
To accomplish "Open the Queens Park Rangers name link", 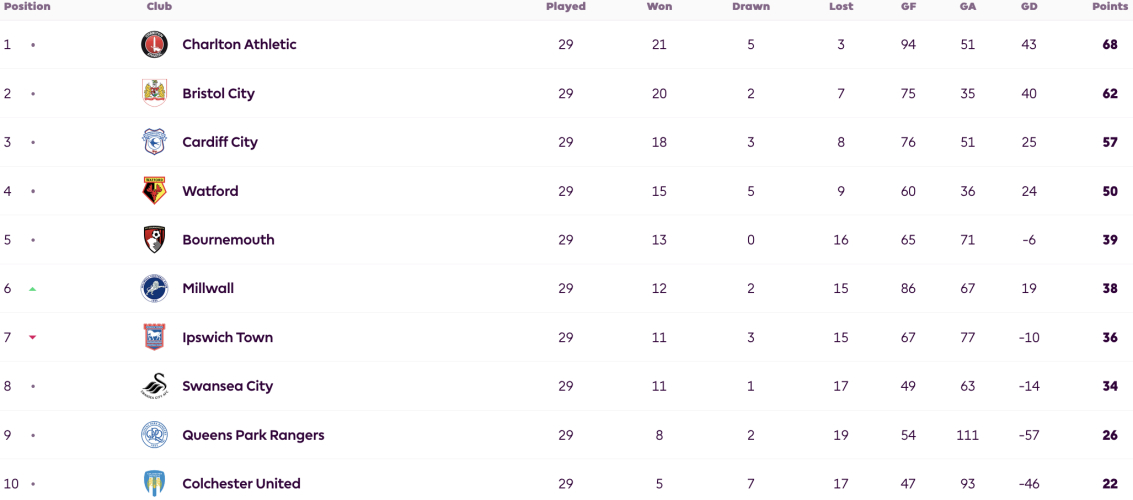I will tap(253, 435).
